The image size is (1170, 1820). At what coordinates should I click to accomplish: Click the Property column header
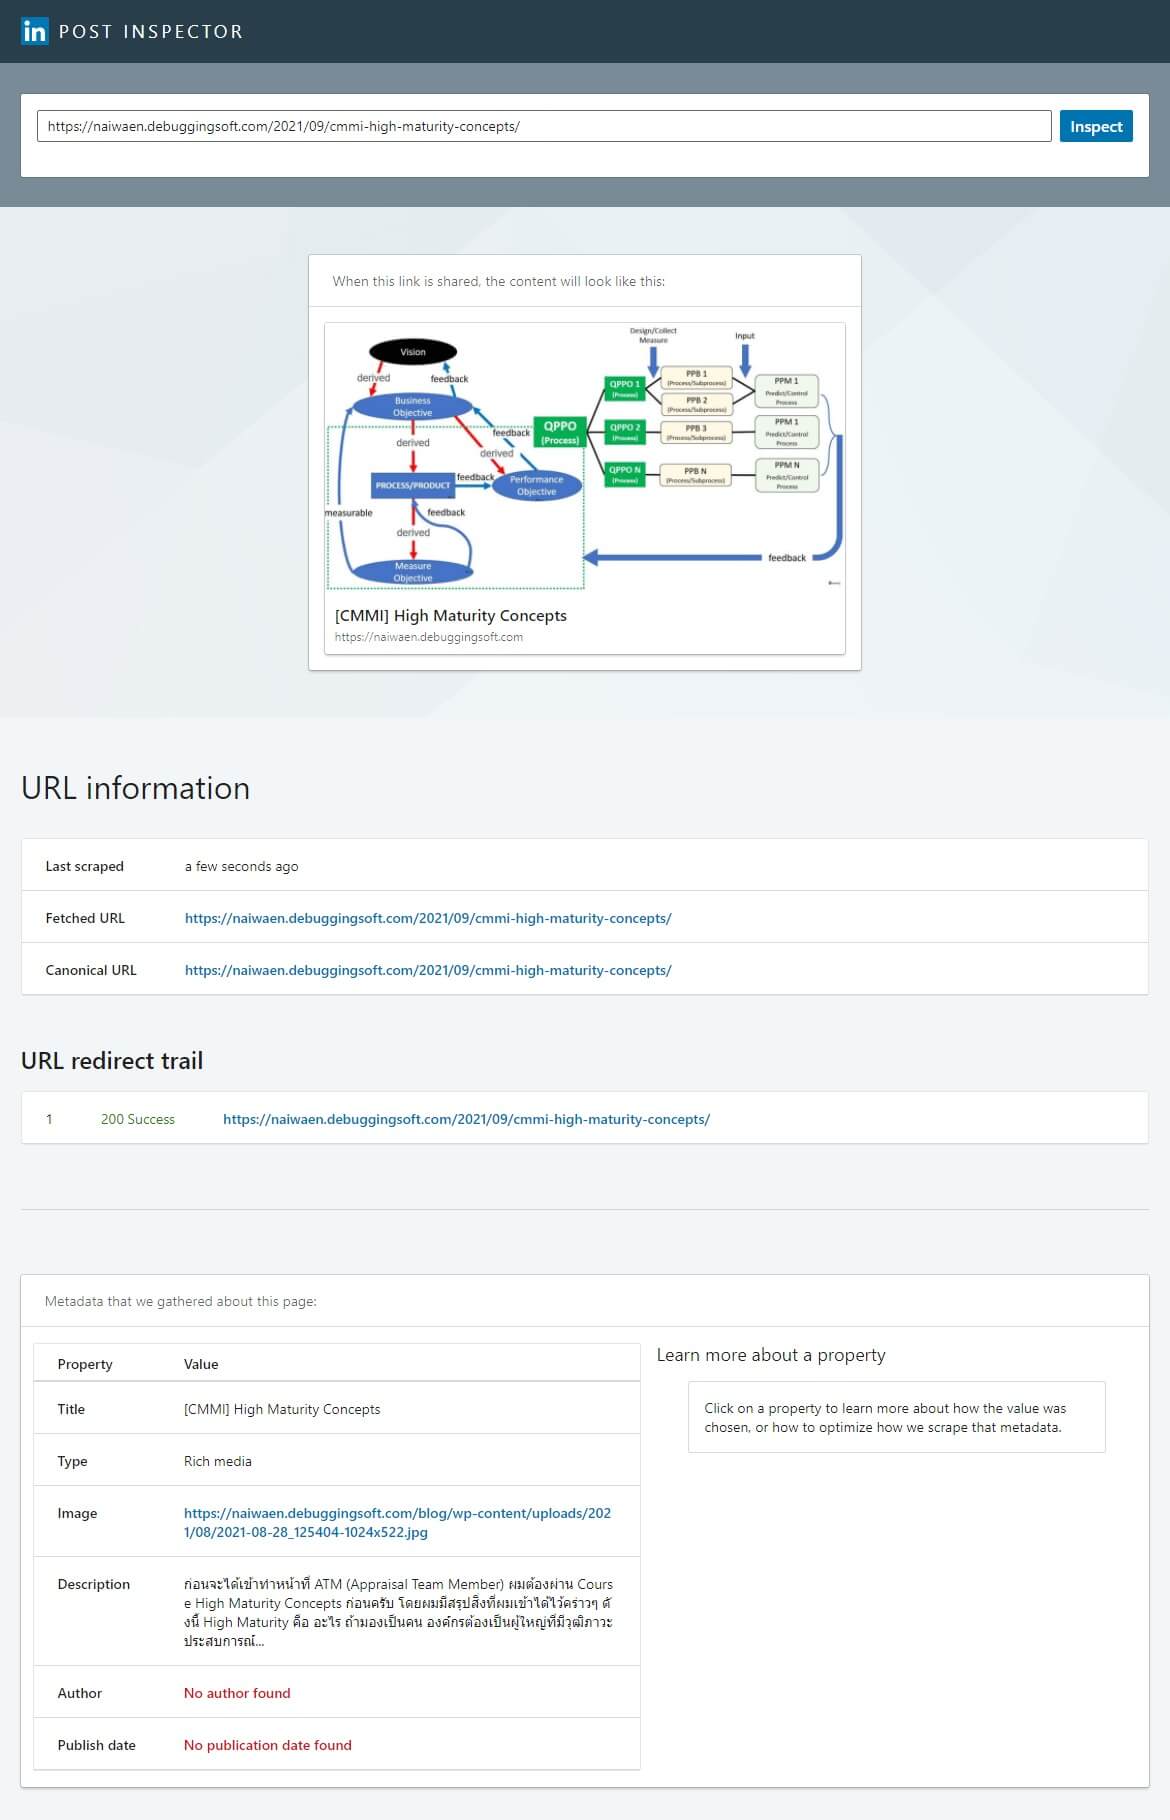85,1364
